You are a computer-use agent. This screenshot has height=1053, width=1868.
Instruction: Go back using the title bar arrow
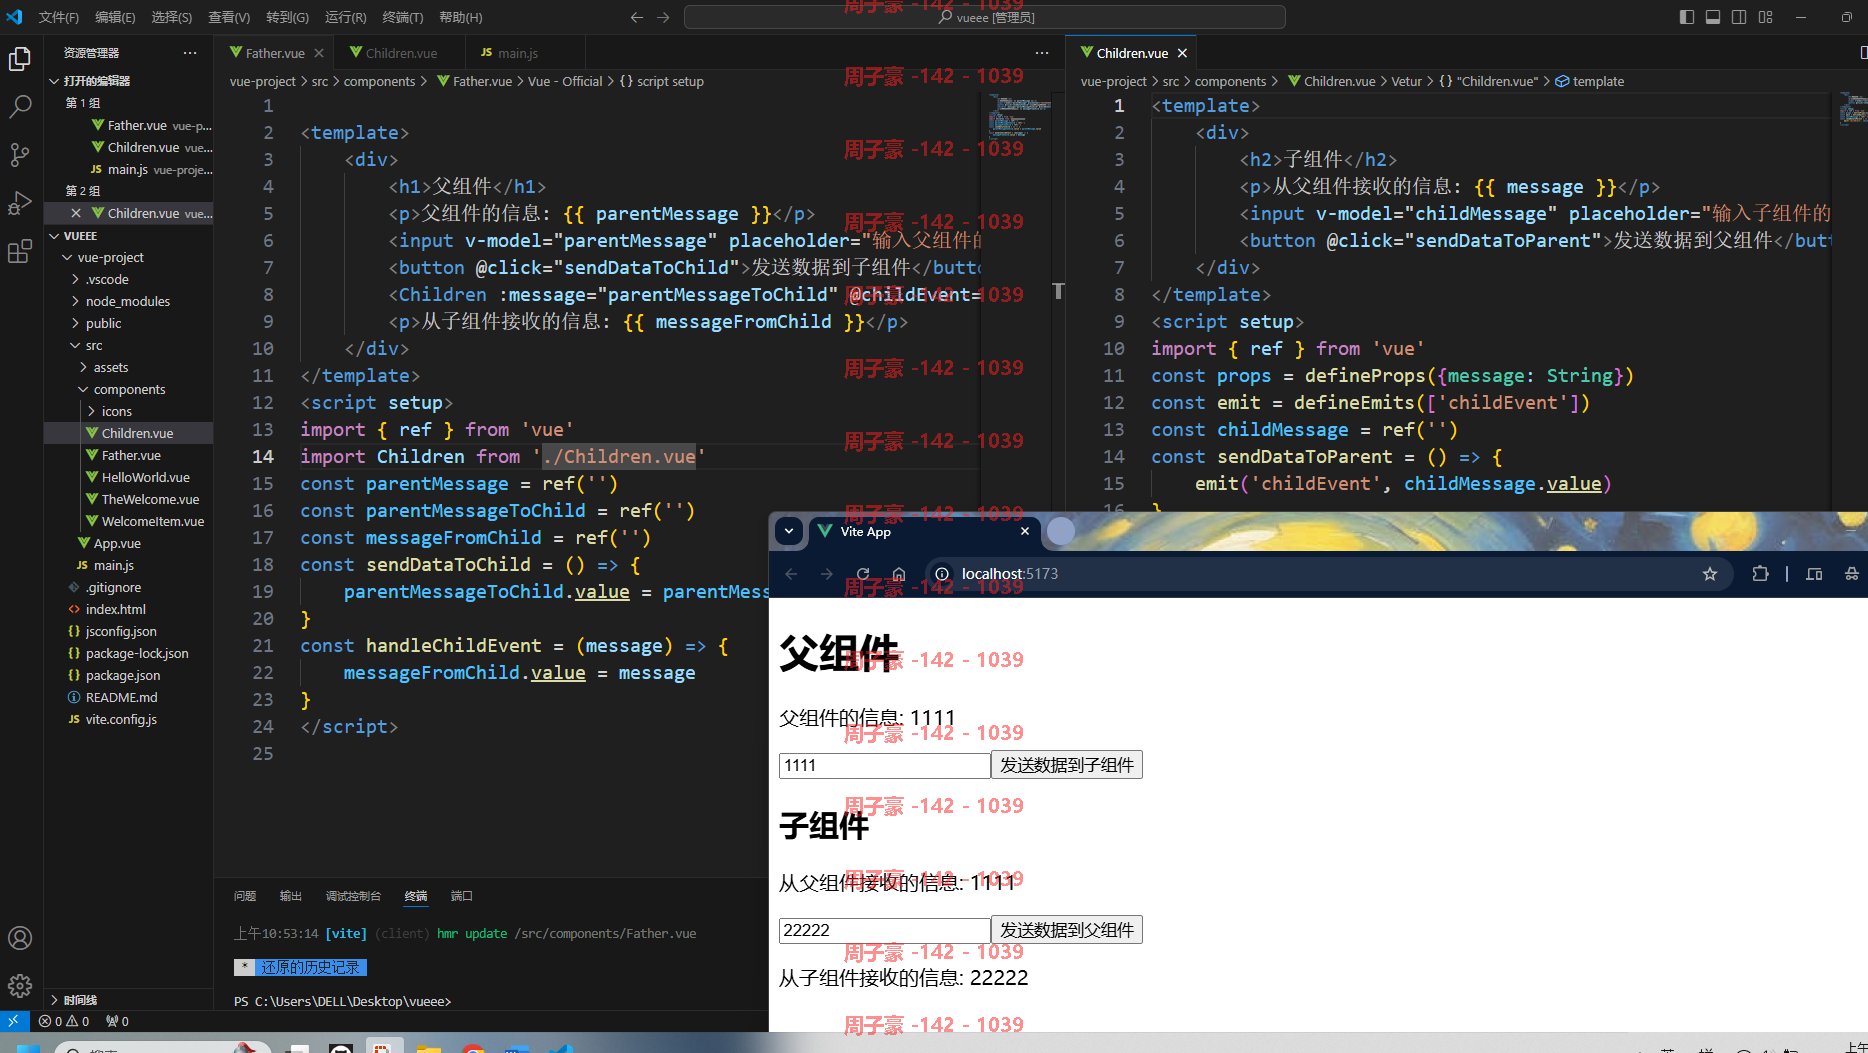637,17
